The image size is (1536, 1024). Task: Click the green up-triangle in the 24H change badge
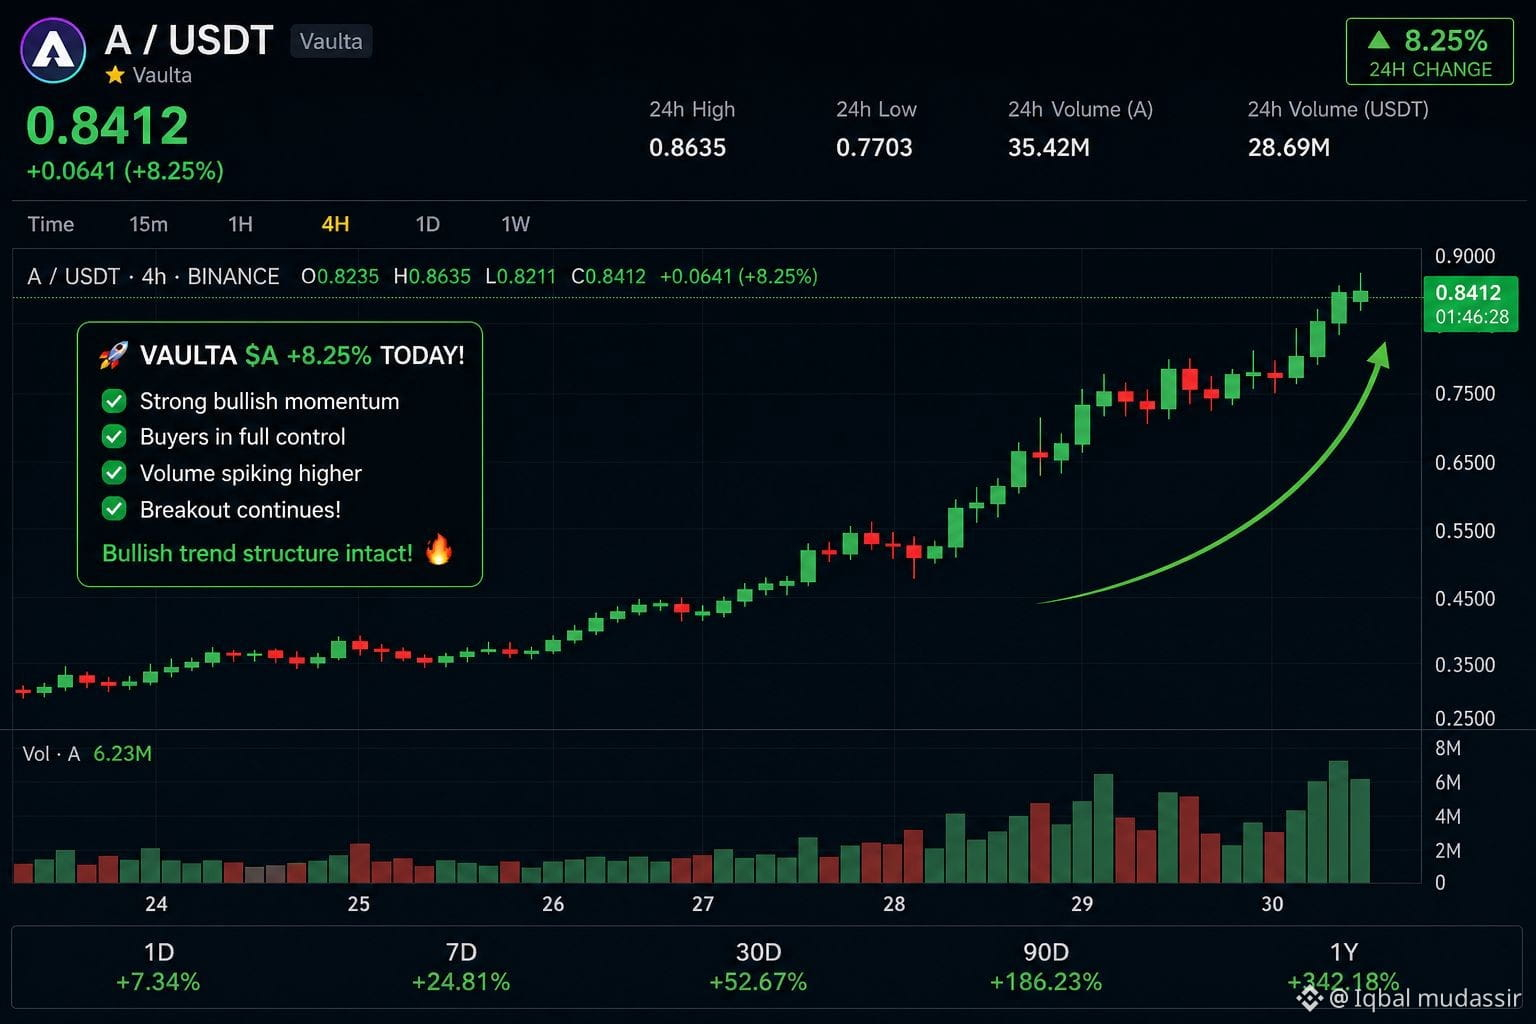(x=1379, y=40)
